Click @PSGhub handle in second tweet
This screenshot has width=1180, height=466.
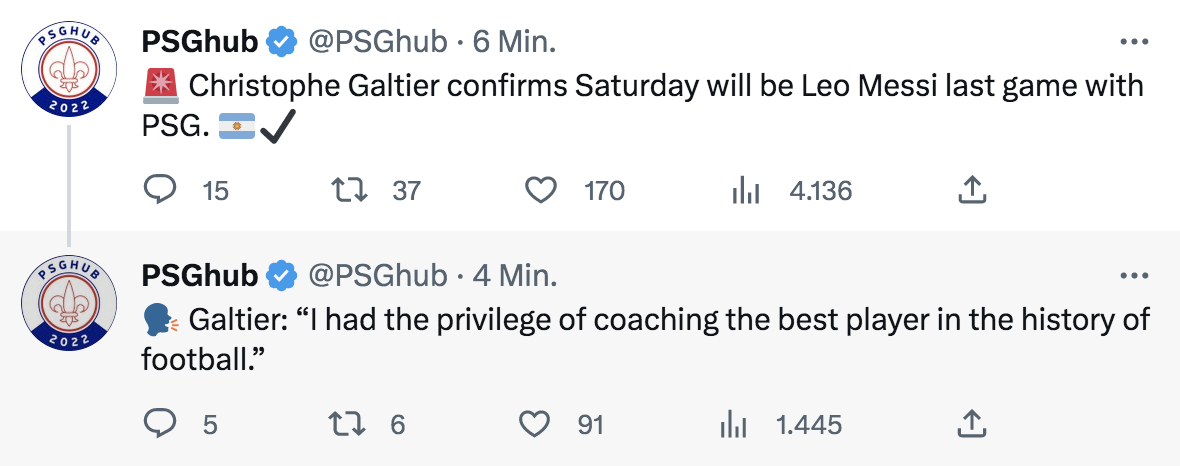coord(376,275)
